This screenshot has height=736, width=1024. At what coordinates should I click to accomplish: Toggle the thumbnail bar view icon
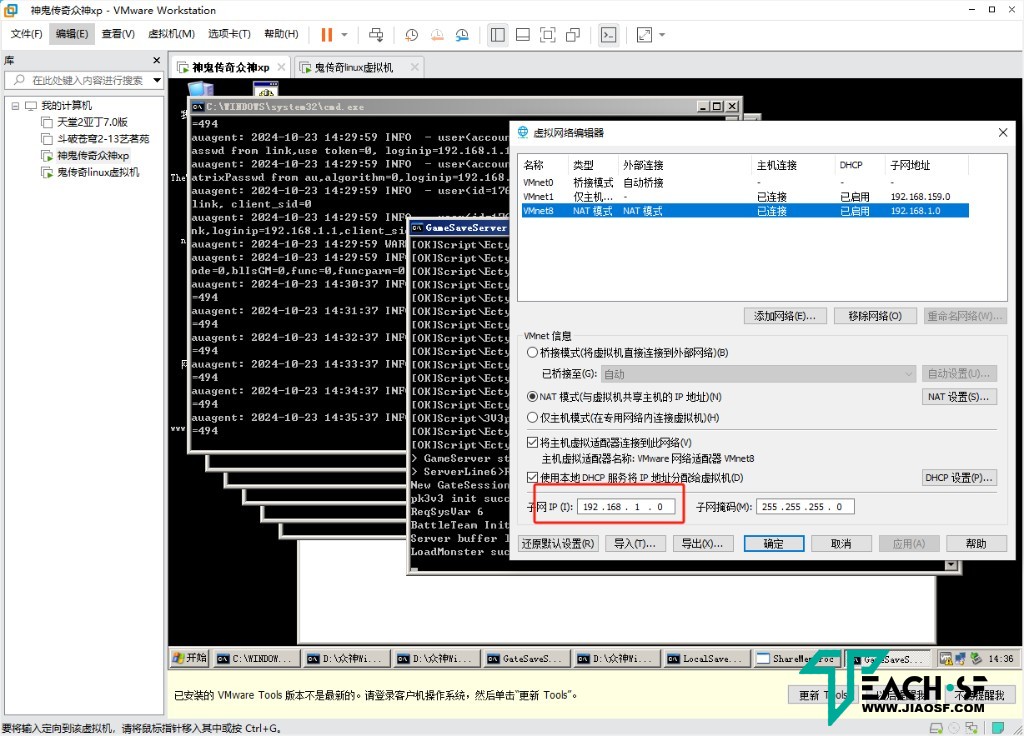click(x=522, y=35)
